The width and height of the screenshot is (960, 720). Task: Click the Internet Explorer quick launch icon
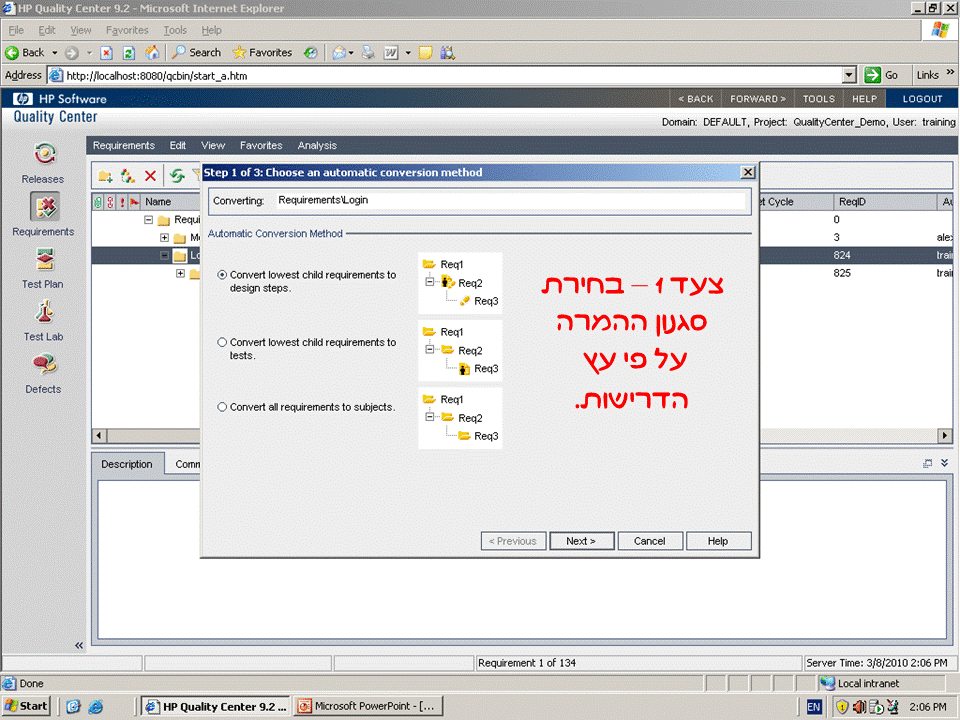96,707
